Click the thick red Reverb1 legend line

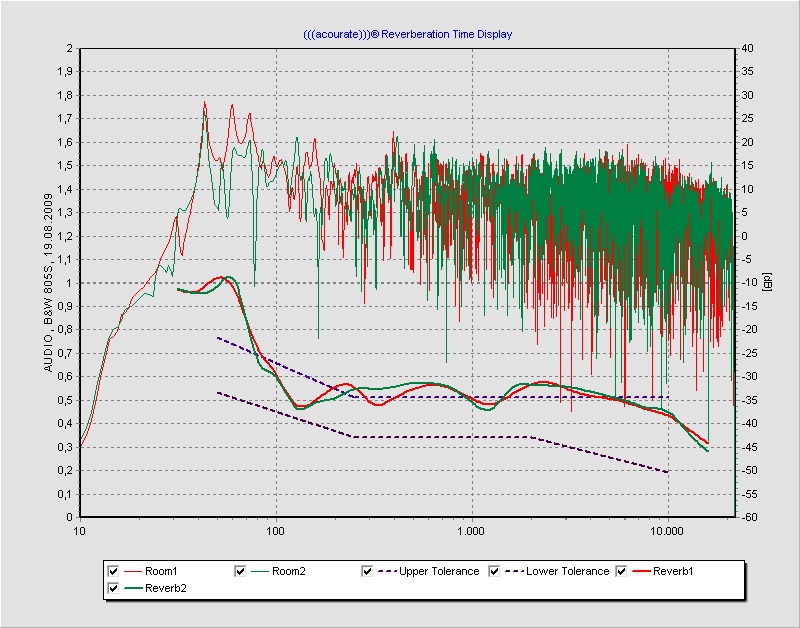pyautogui.click(x=640, y=571)
